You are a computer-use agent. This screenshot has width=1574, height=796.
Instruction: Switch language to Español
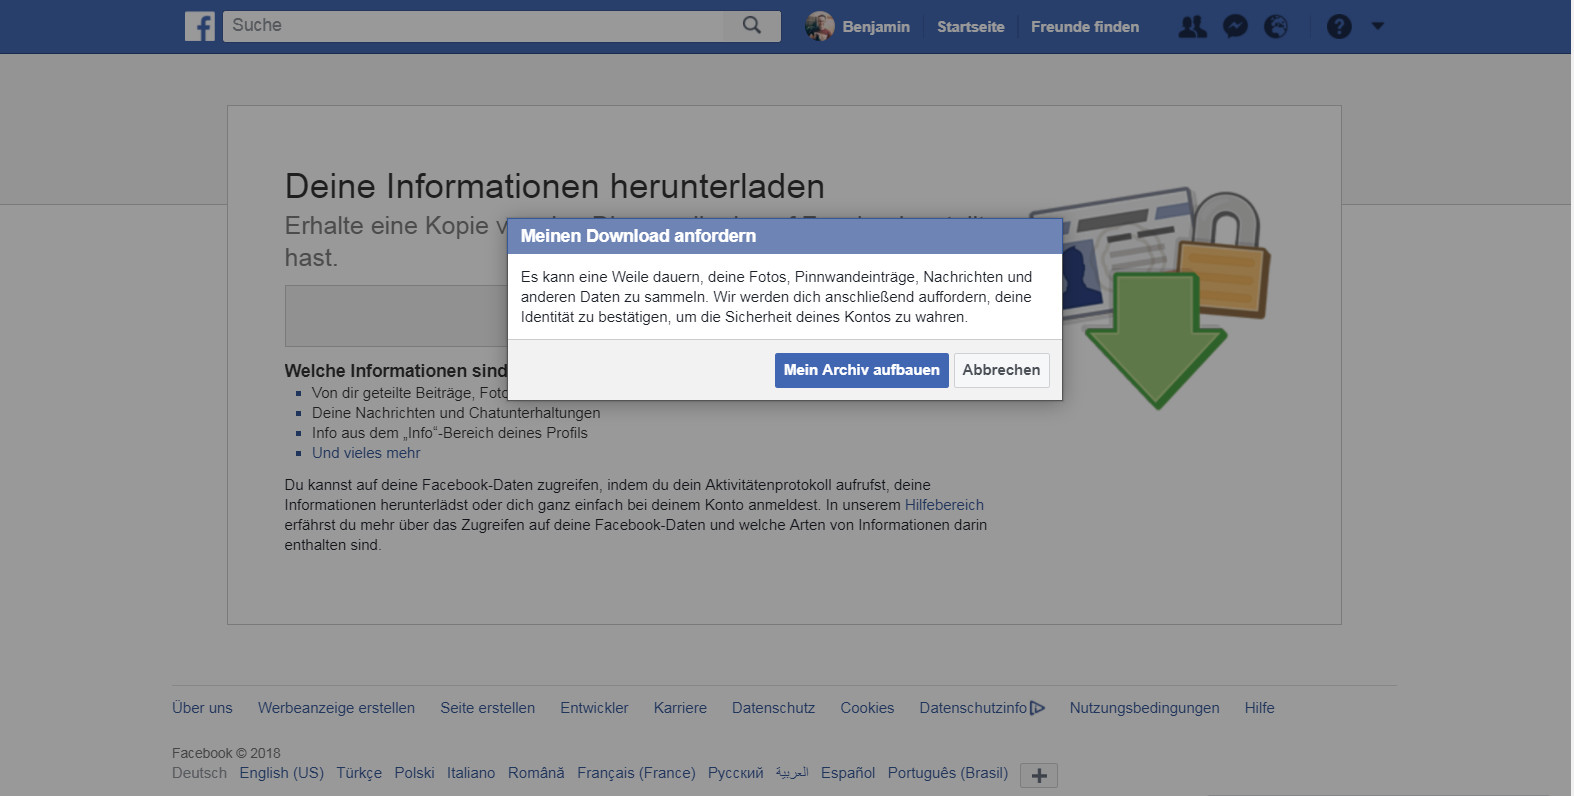(x=848, y=773)
